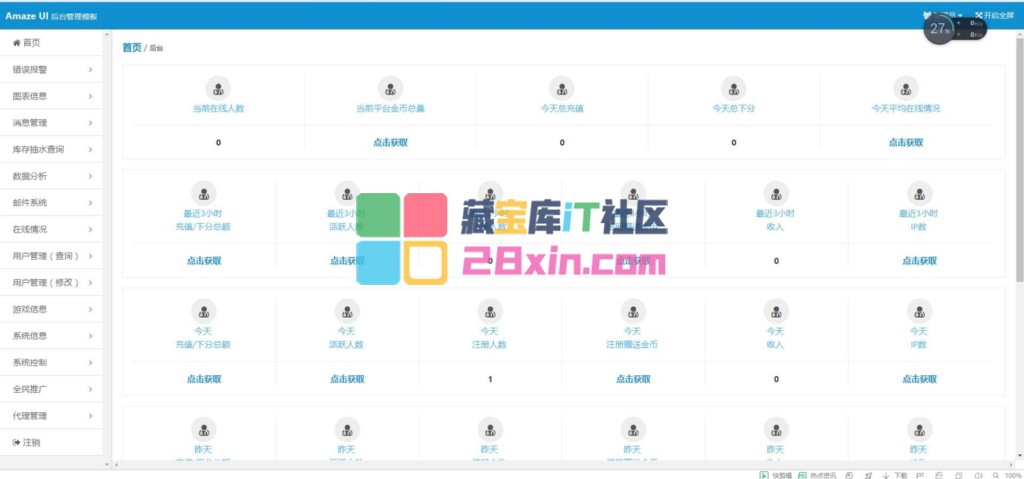Open the admin dropdown in the top bar
The image size is (1024, 479).
point(943,15)
